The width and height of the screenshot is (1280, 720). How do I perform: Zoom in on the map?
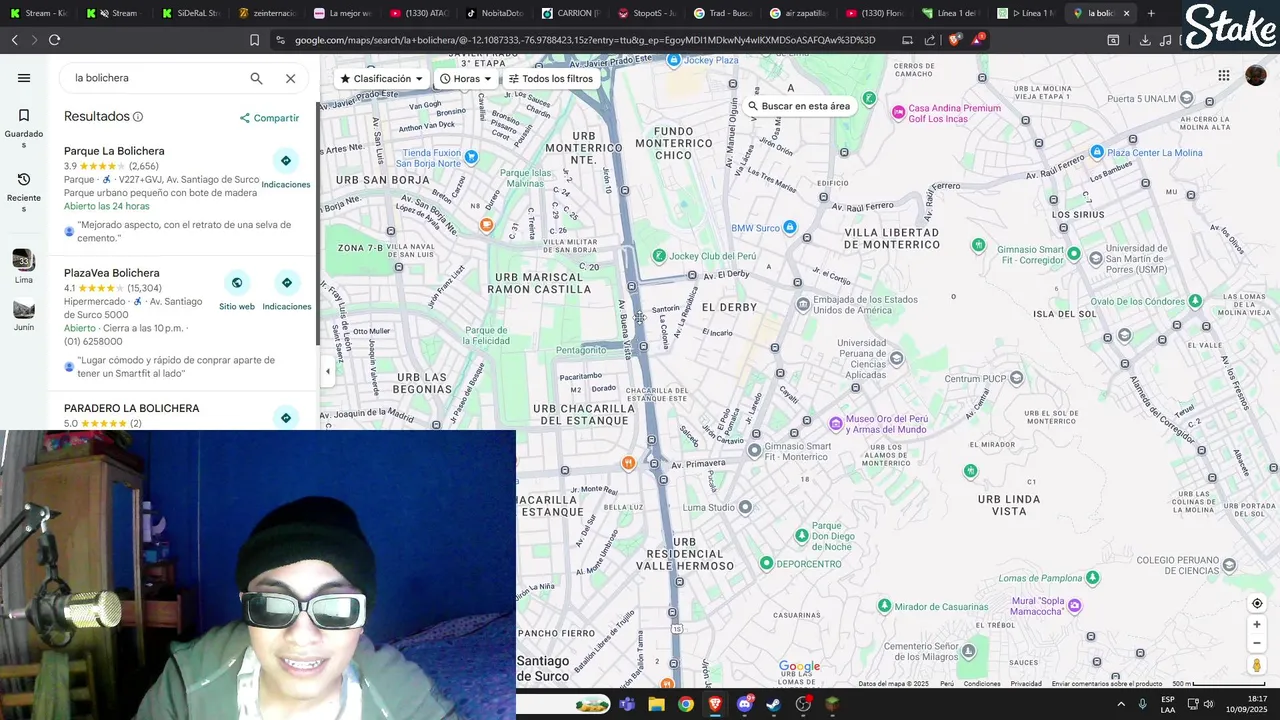coord(1257,624)
